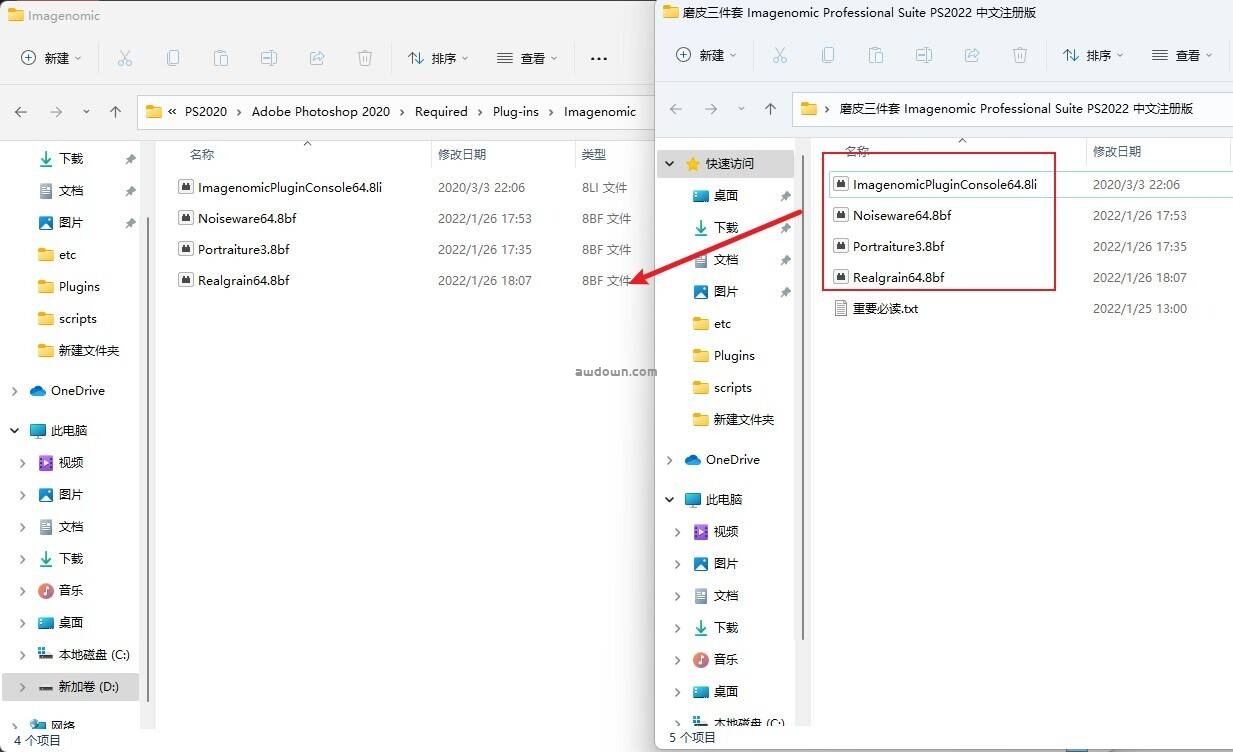1233x752 pixels.
Task: Click the Cut icon in left window toolbar
Action: tap(125, 58)
